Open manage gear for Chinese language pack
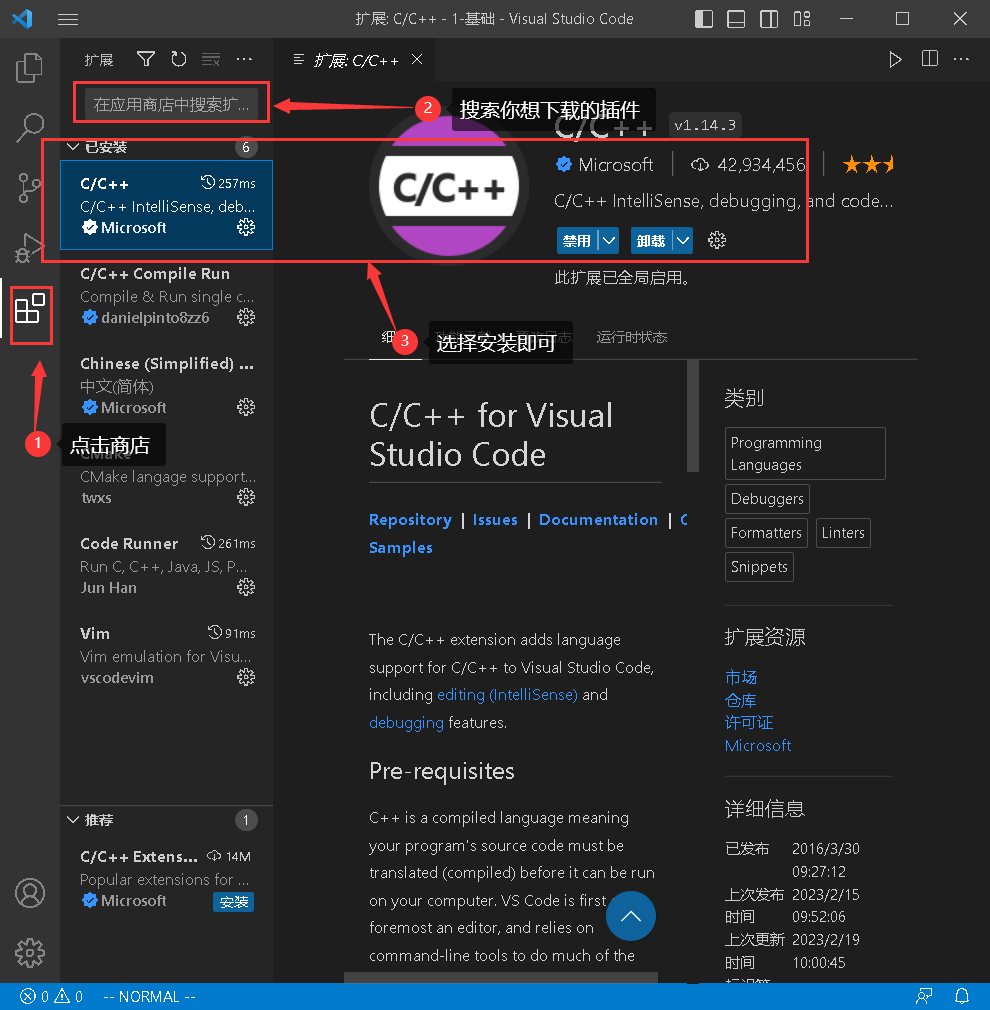This screenshot has width=990, height=1010. [x=246, y=407]
